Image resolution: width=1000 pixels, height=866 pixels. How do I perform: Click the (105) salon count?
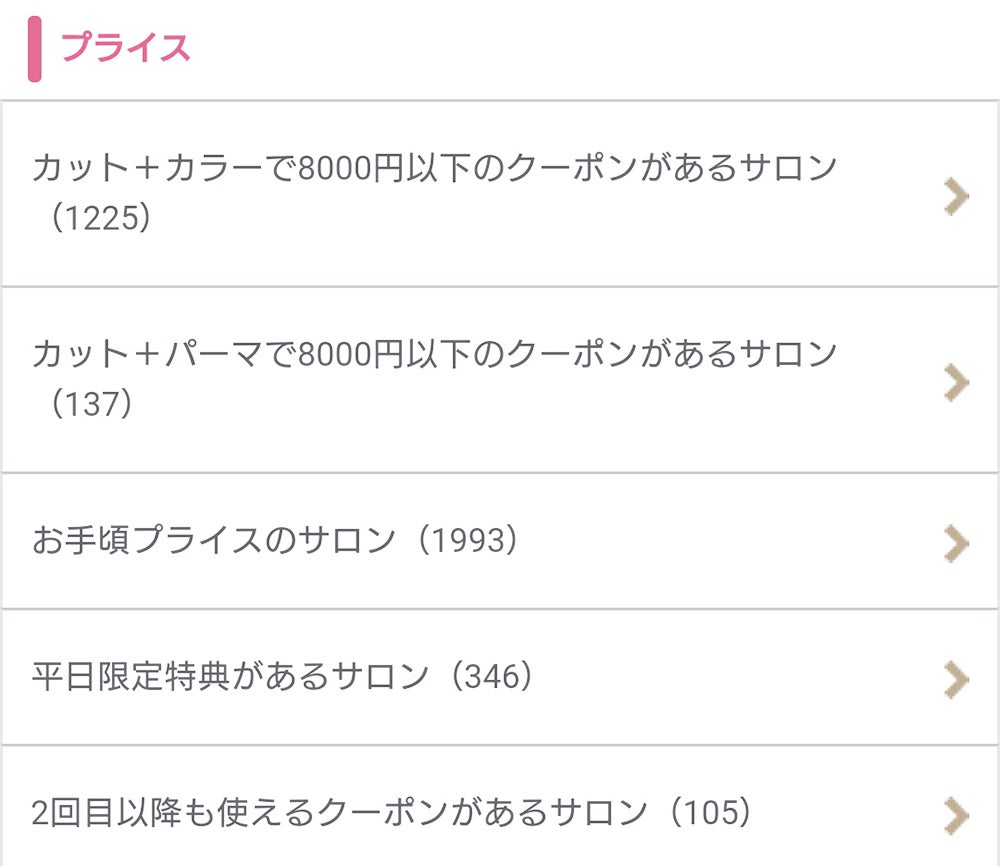711,813
